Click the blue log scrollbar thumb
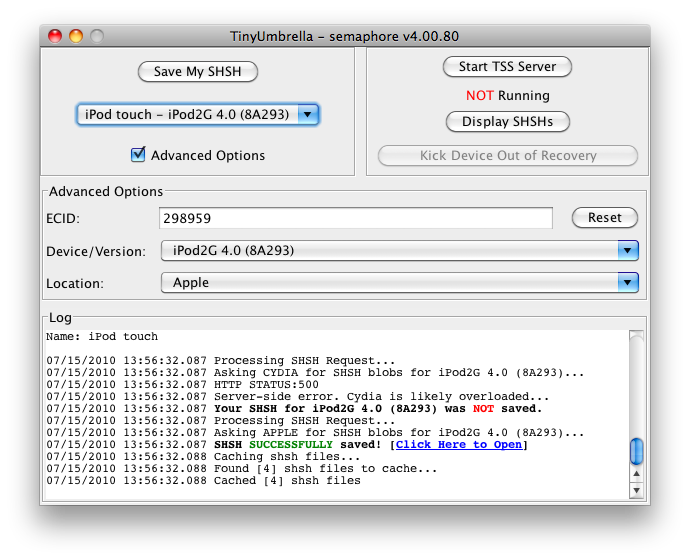 coord(635,451)
